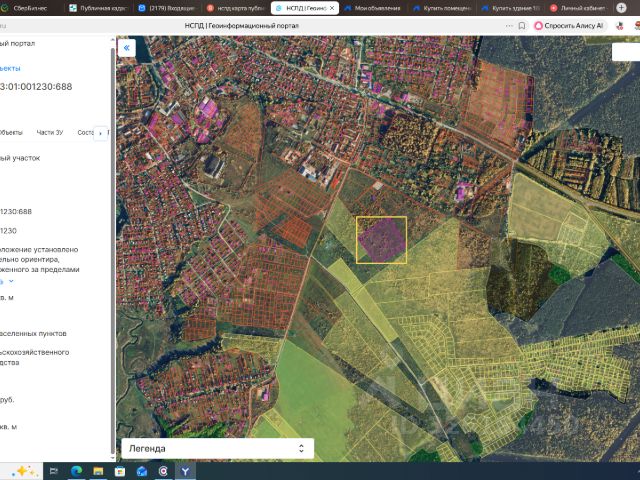Viewport: 640px width, 480px height.
Task: Open the Объекты tab in side panel
Action: [x=11, y=132]
